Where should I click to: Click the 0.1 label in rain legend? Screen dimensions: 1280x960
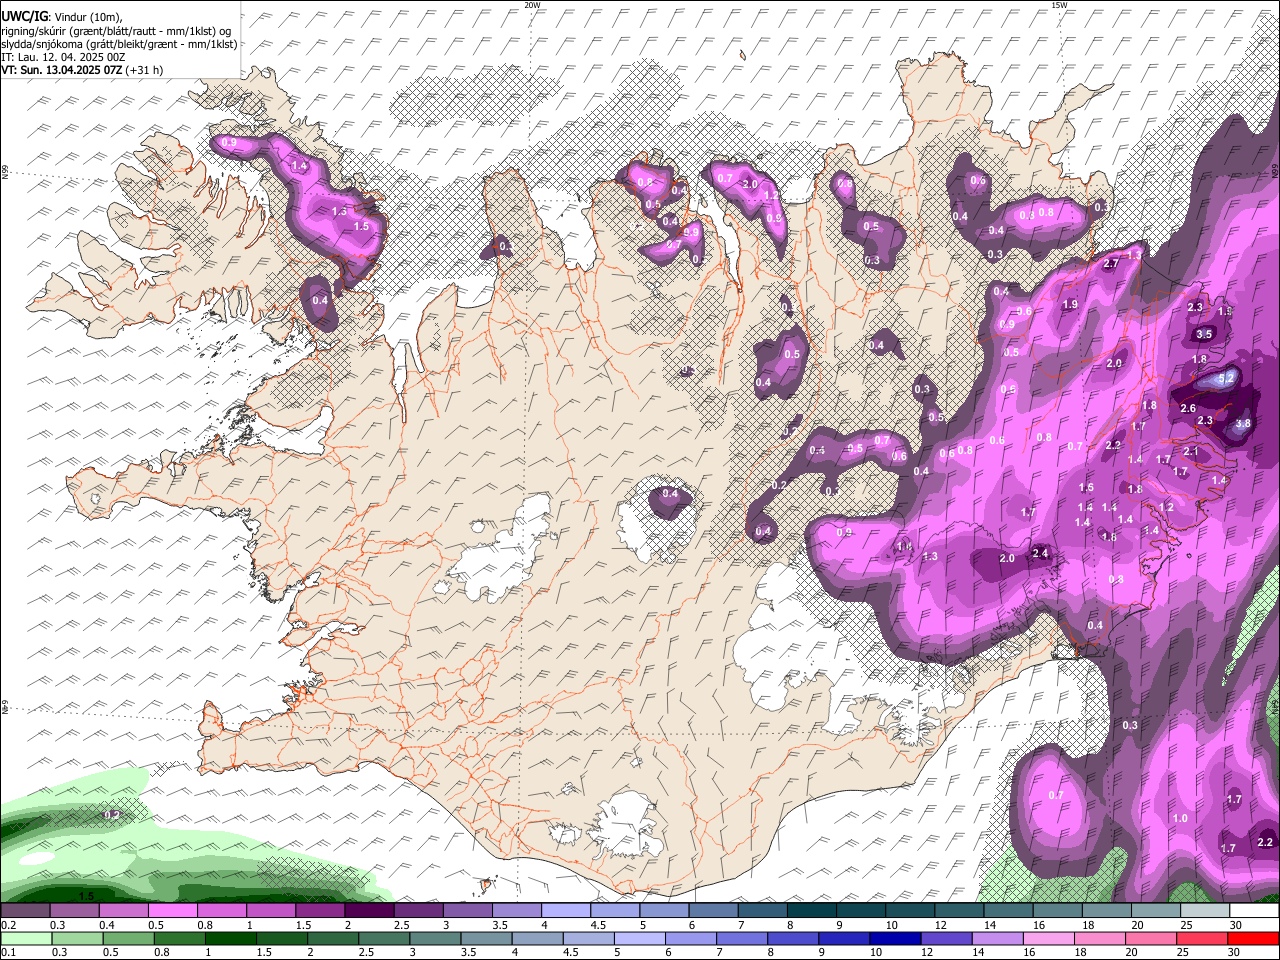[x=8, y=952]
